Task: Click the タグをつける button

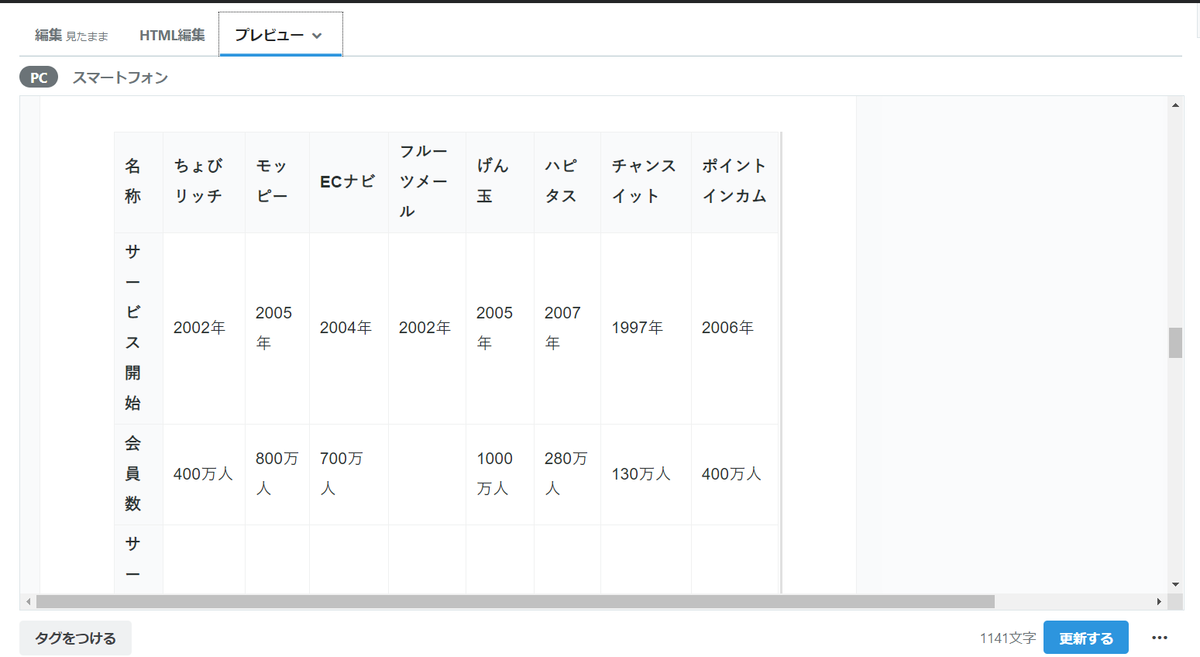Action: [75, 638]
